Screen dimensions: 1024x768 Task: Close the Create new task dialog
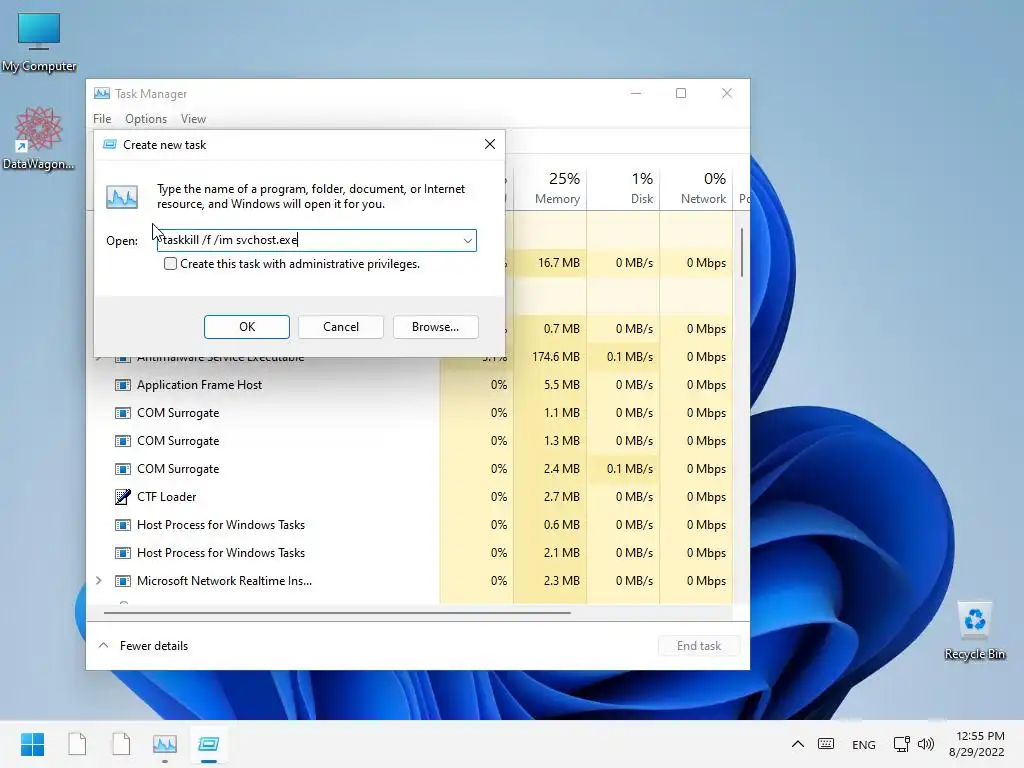coord(490,144)
